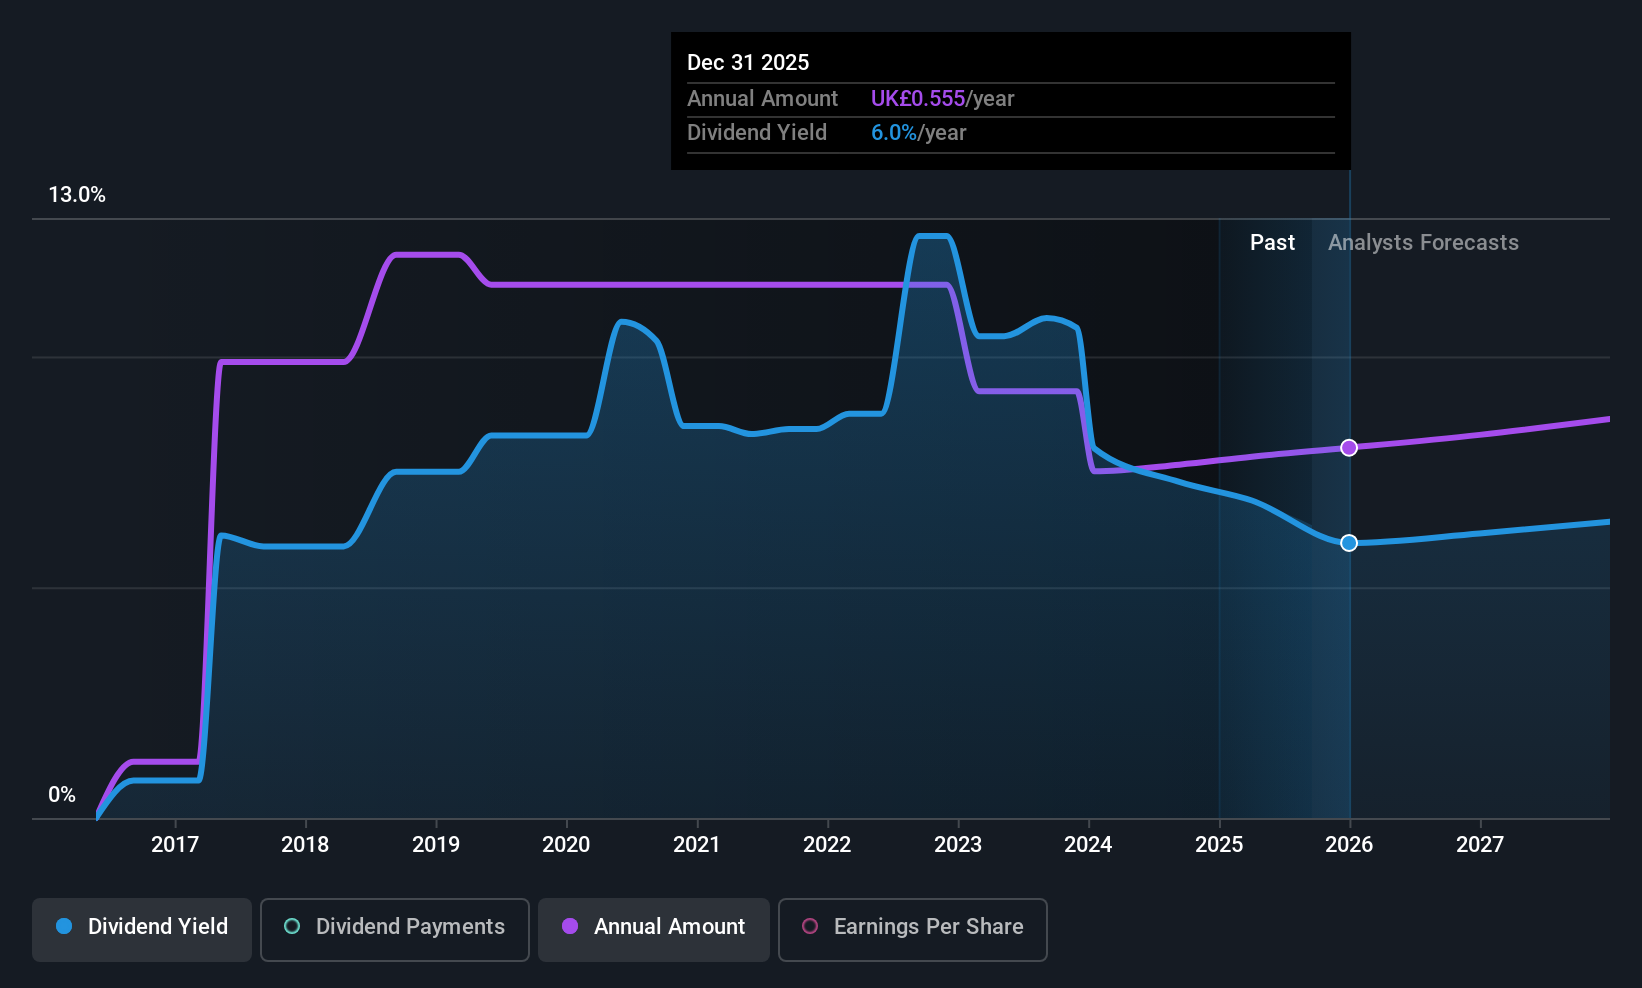Click the 2027 axis label
The width and height of the screenshot is (1642, 988).
pos(1480,845)
